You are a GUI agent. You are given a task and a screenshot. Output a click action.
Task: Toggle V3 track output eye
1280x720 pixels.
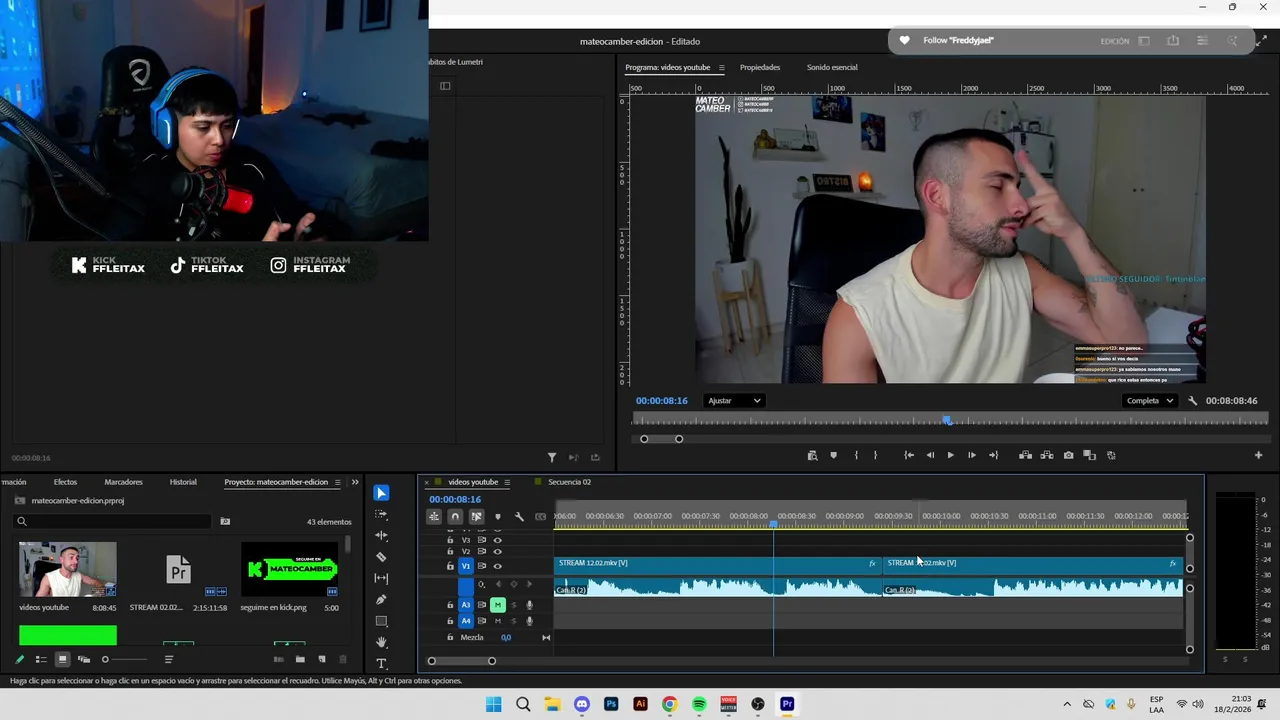coord(497,540)
